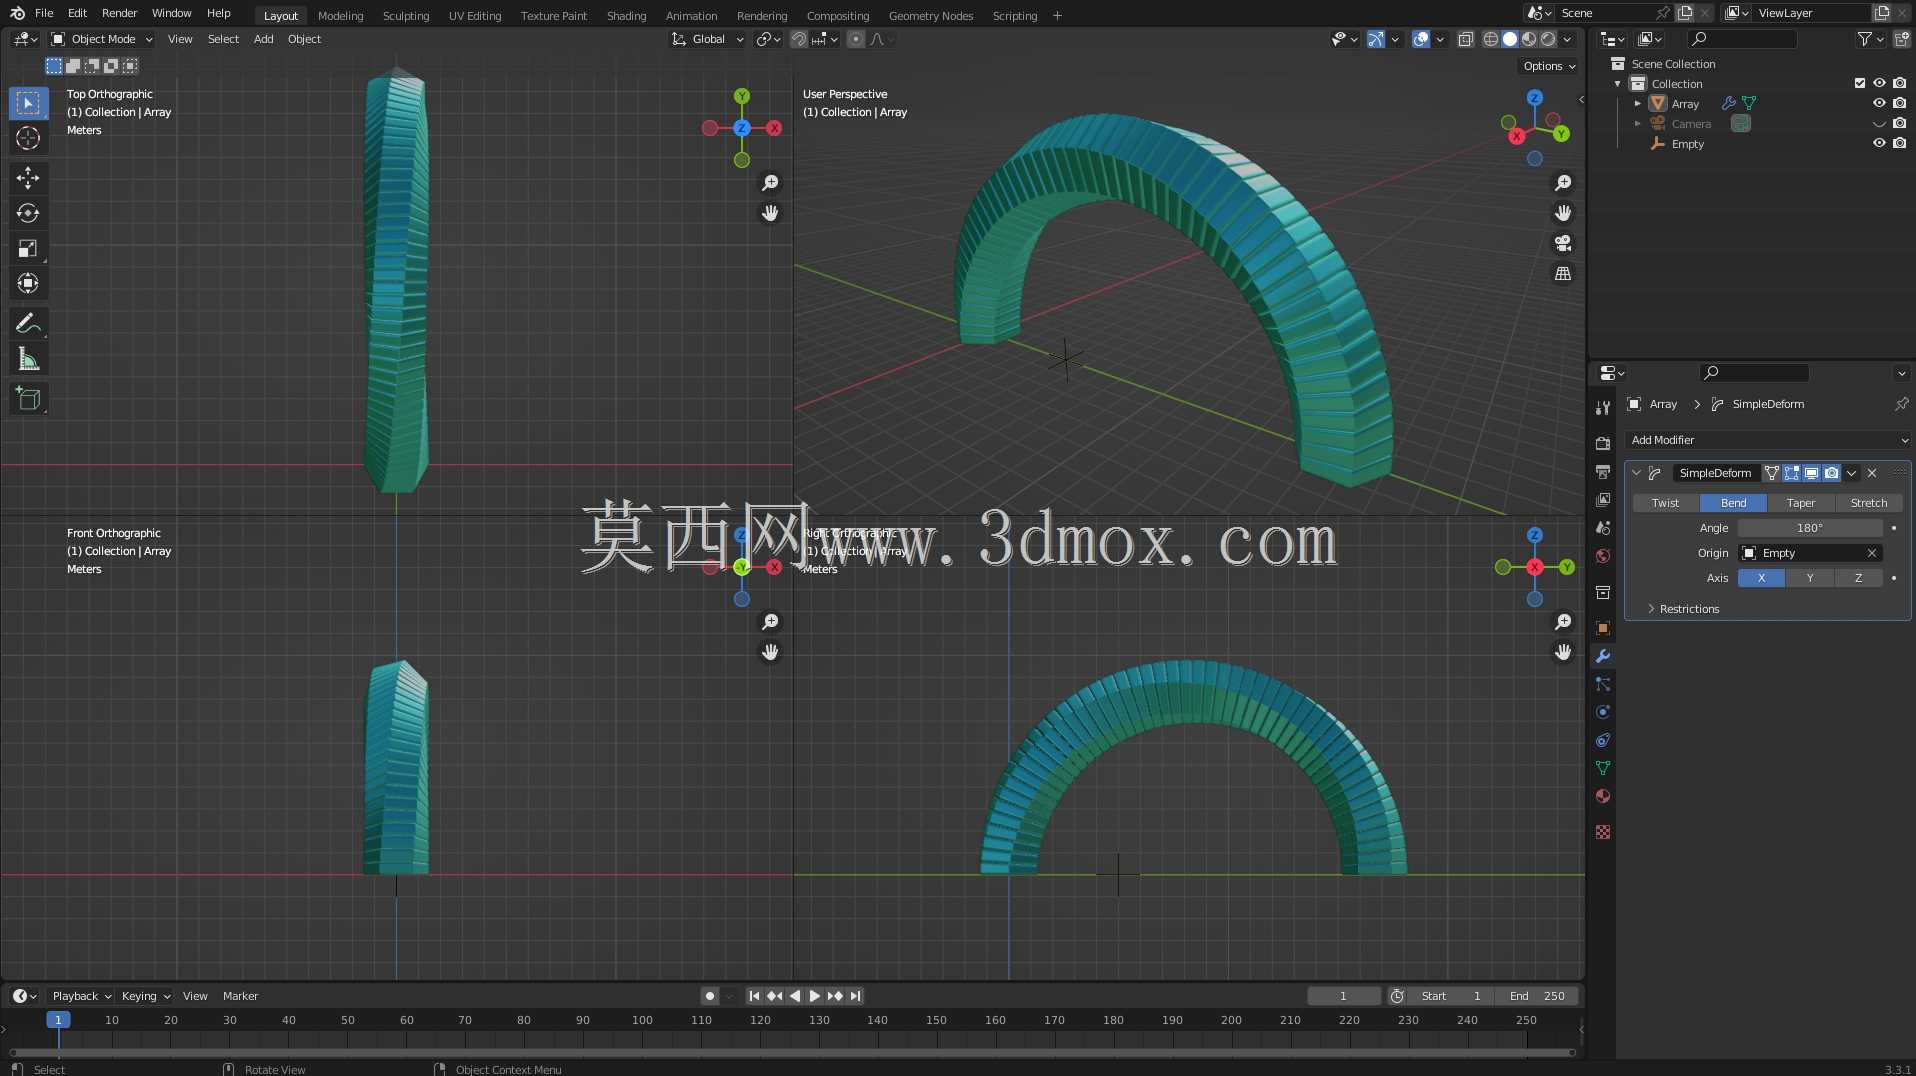Screen dimensions: 1916x1076
Task: Open the File menu
Action: 44,13
